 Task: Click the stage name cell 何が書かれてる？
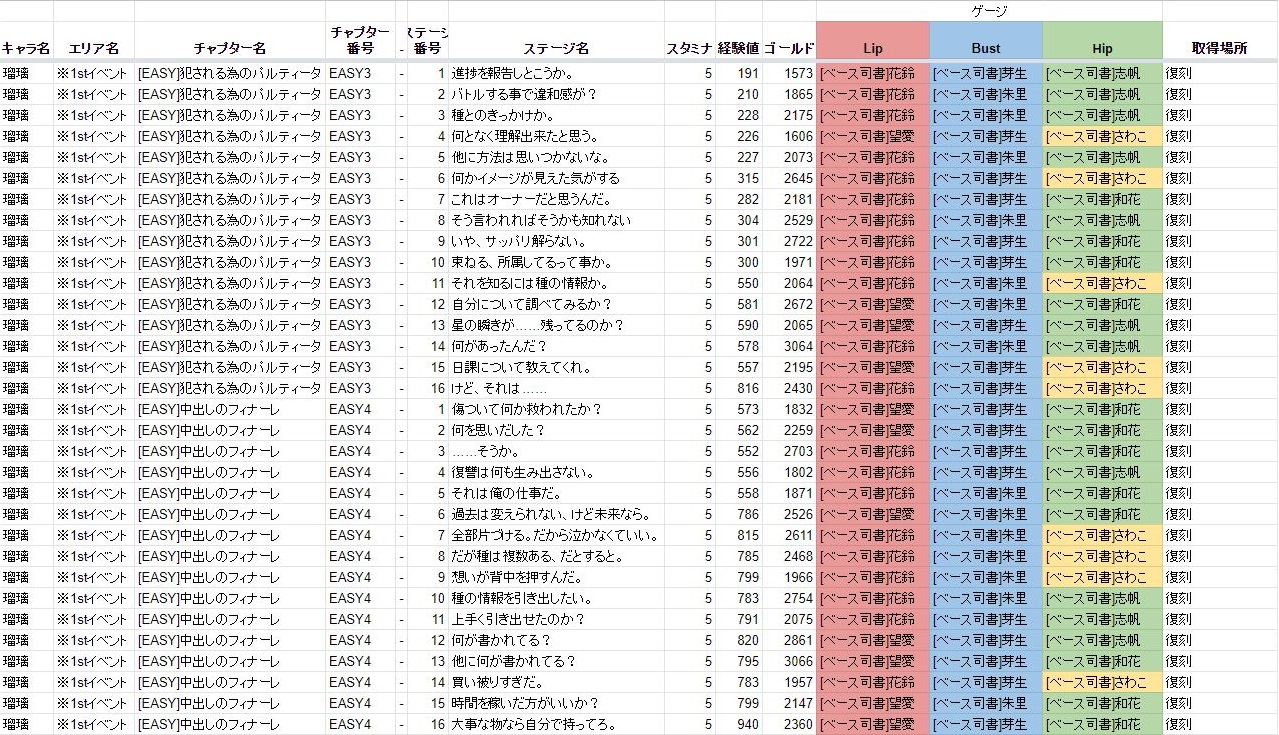[501, 640]
